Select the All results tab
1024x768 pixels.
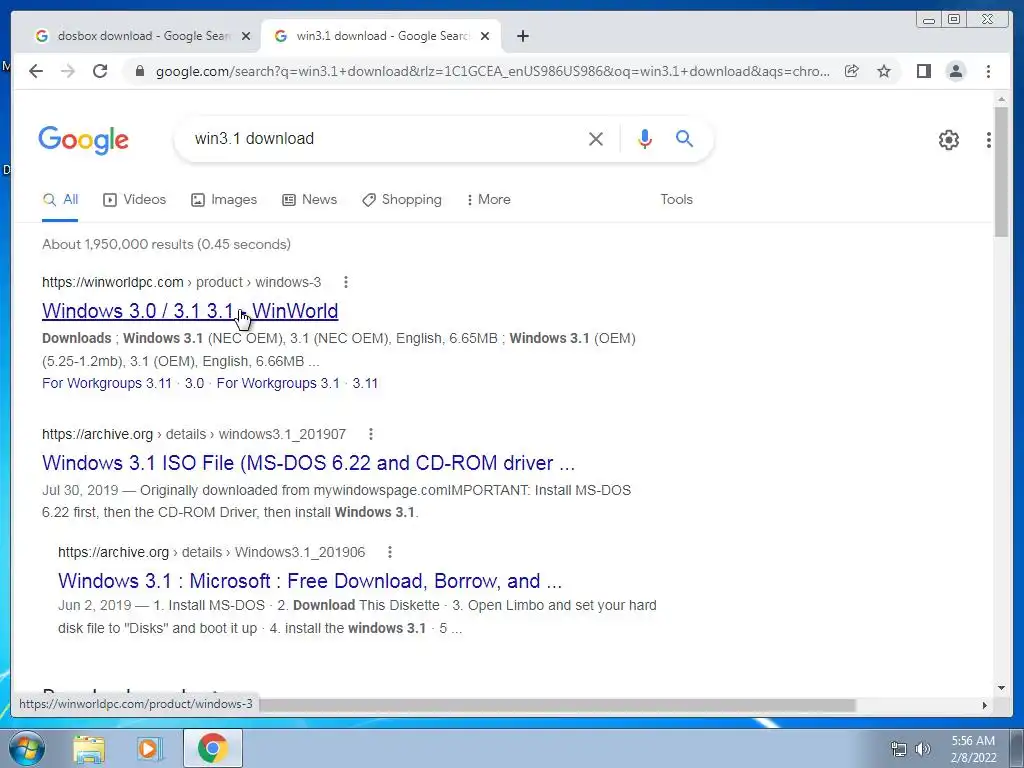(x=60, y=200)
